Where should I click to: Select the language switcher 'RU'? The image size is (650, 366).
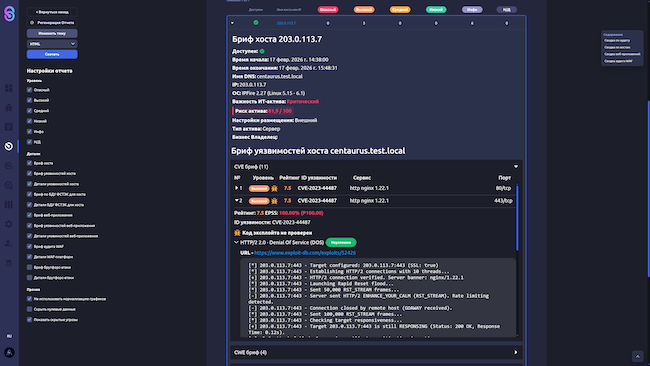(9, 336)
